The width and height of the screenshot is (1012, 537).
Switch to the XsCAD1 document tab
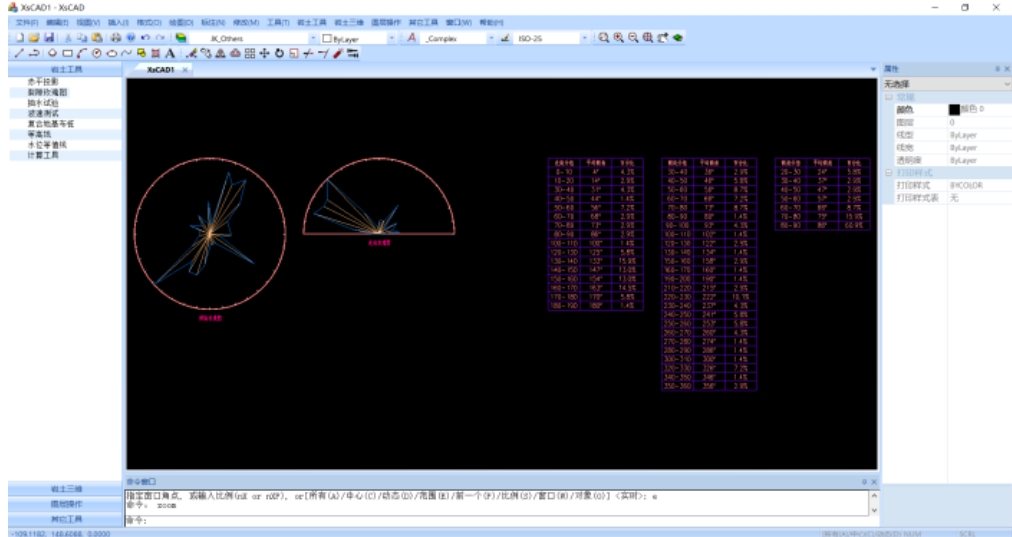click(161, 70)
